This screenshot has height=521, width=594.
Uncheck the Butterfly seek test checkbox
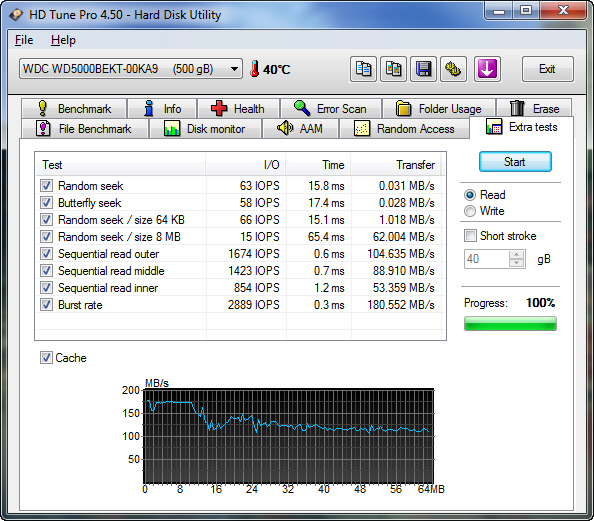tap(46, 203)
